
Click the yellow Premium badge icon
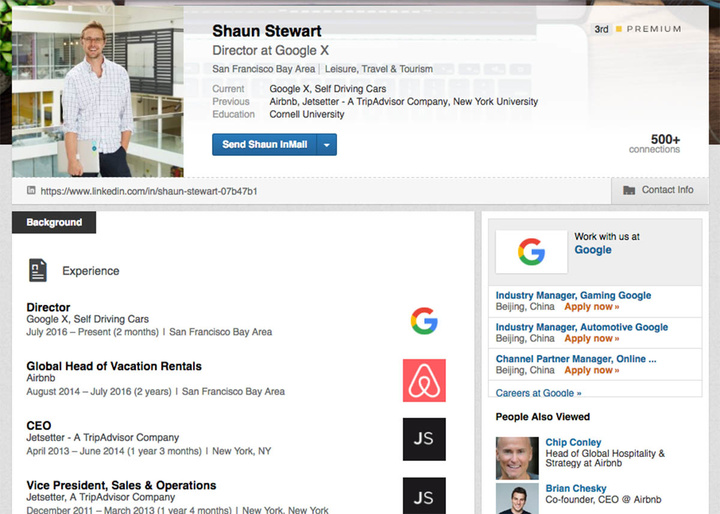pos(619,29)
